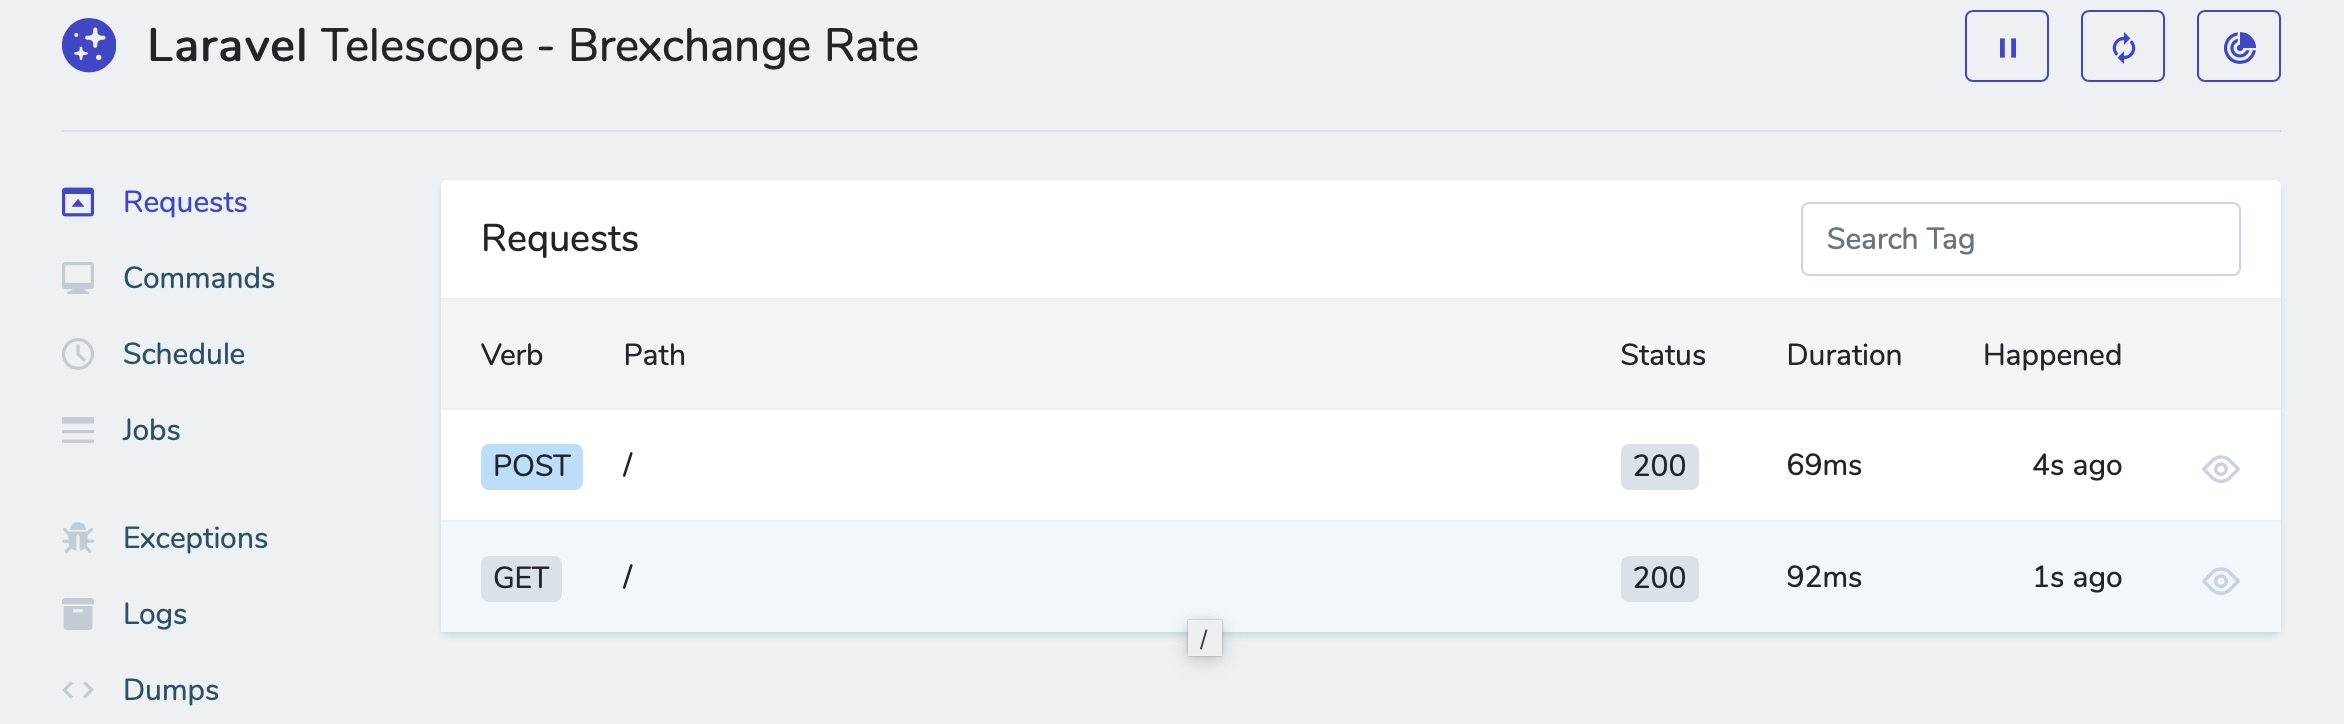Go to the Exceptions page

195,538
